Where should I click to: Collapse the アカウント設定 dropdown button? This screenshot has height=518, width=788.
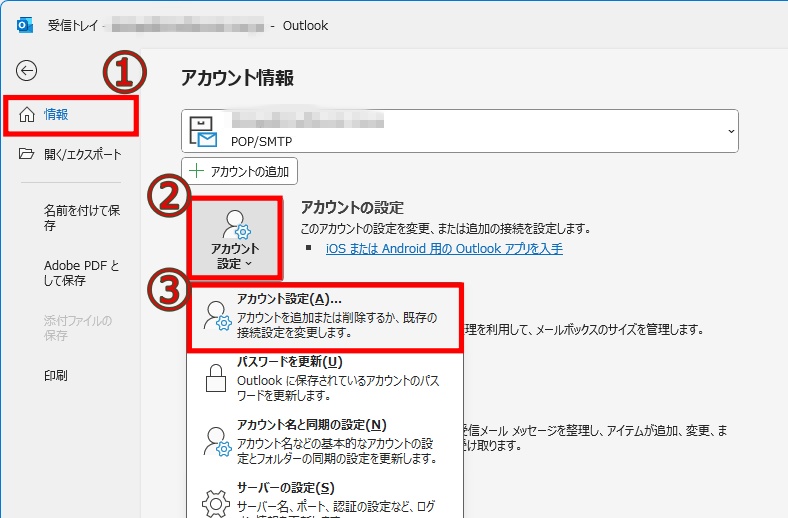[236, 238]
